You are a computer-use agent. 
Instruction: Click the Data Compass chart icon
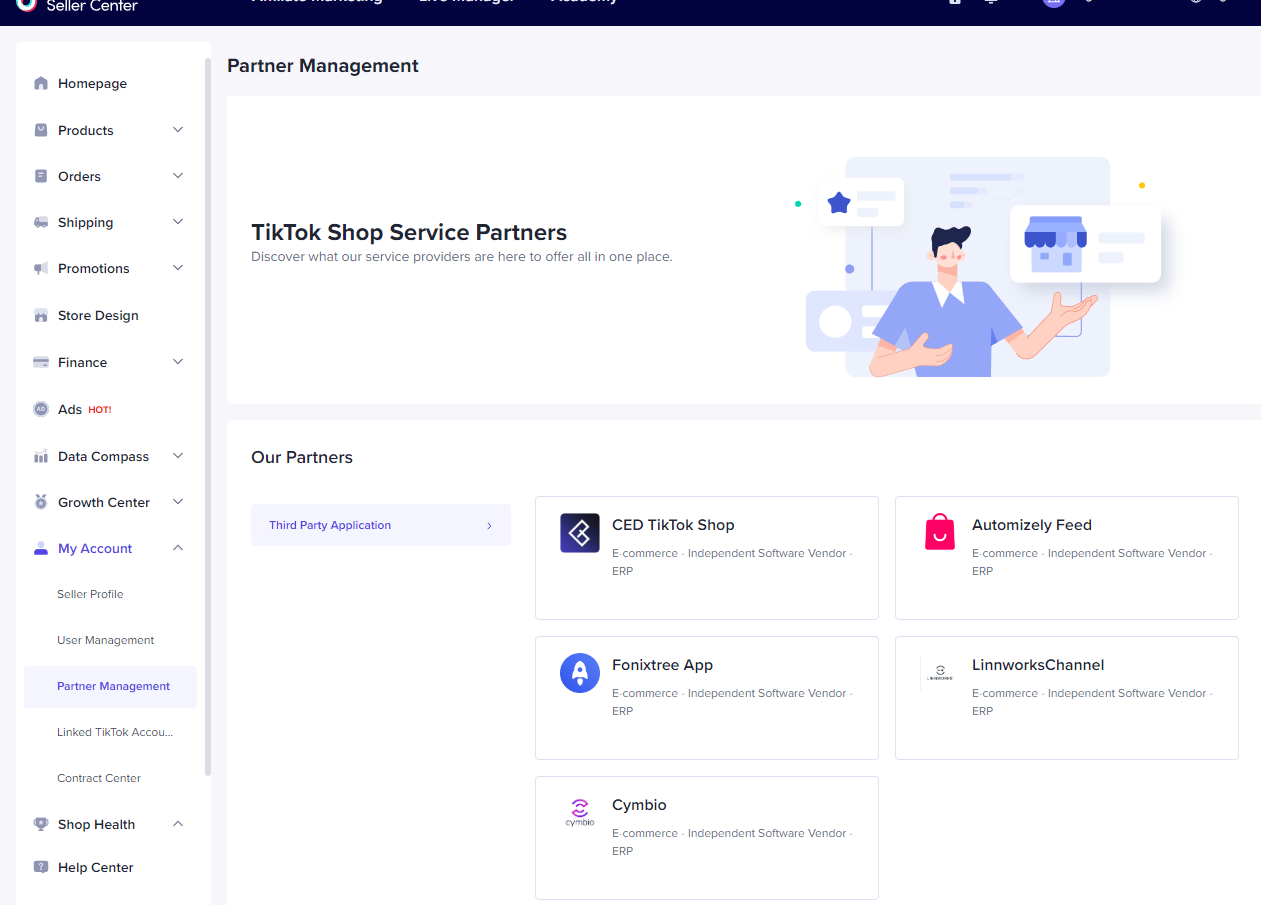point(41,456)
